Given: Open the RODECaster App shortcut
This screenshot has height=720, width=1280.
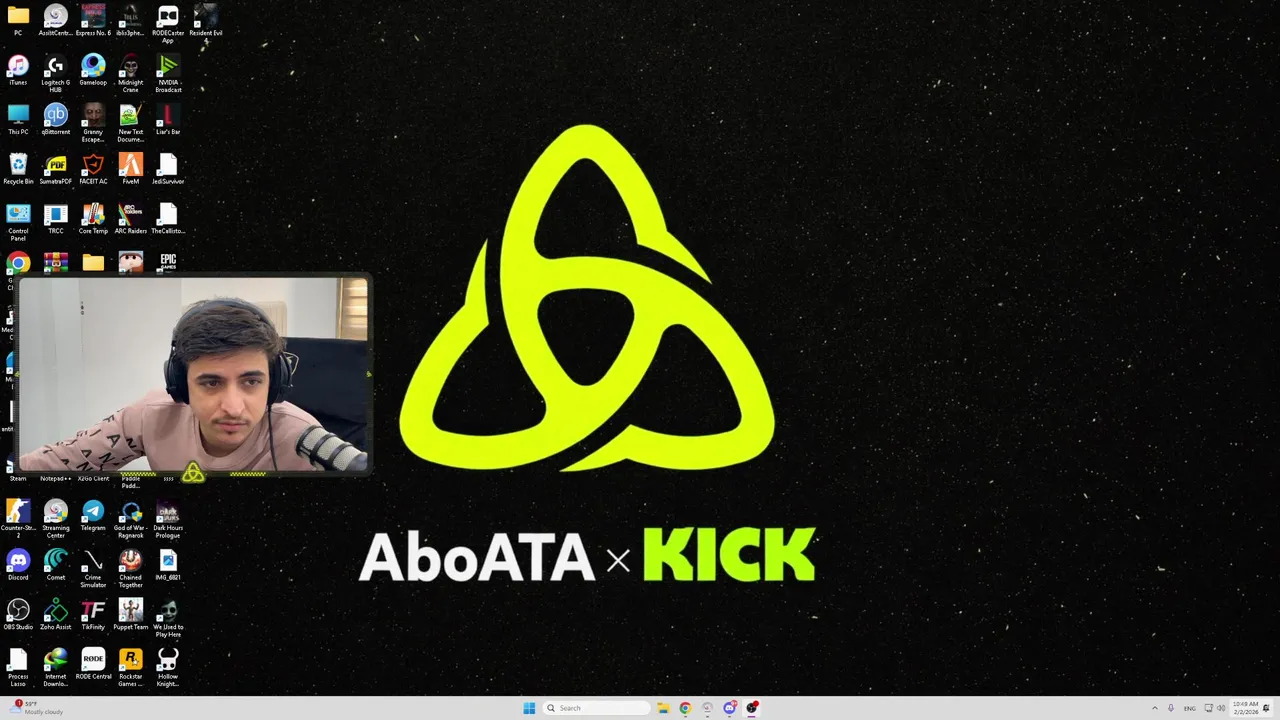Looking at the screenshot, I should tap(168, 24).
